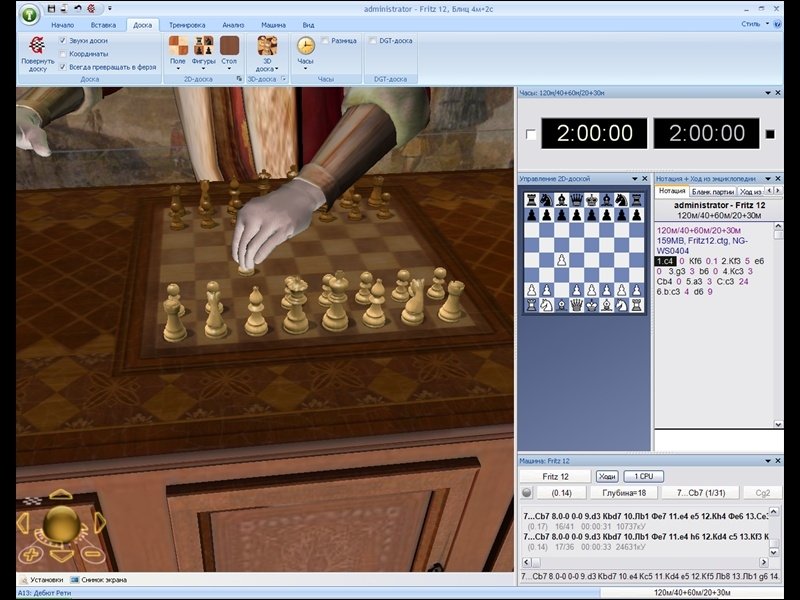
Task: Select move 1.c4 in the notation
Action: click(665, 261)
